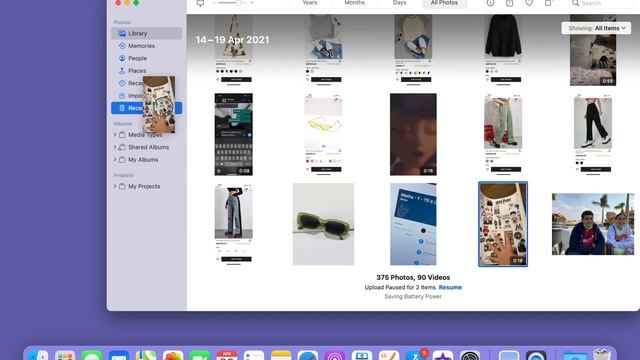Switch to the All Photos tab

(444, 3)
